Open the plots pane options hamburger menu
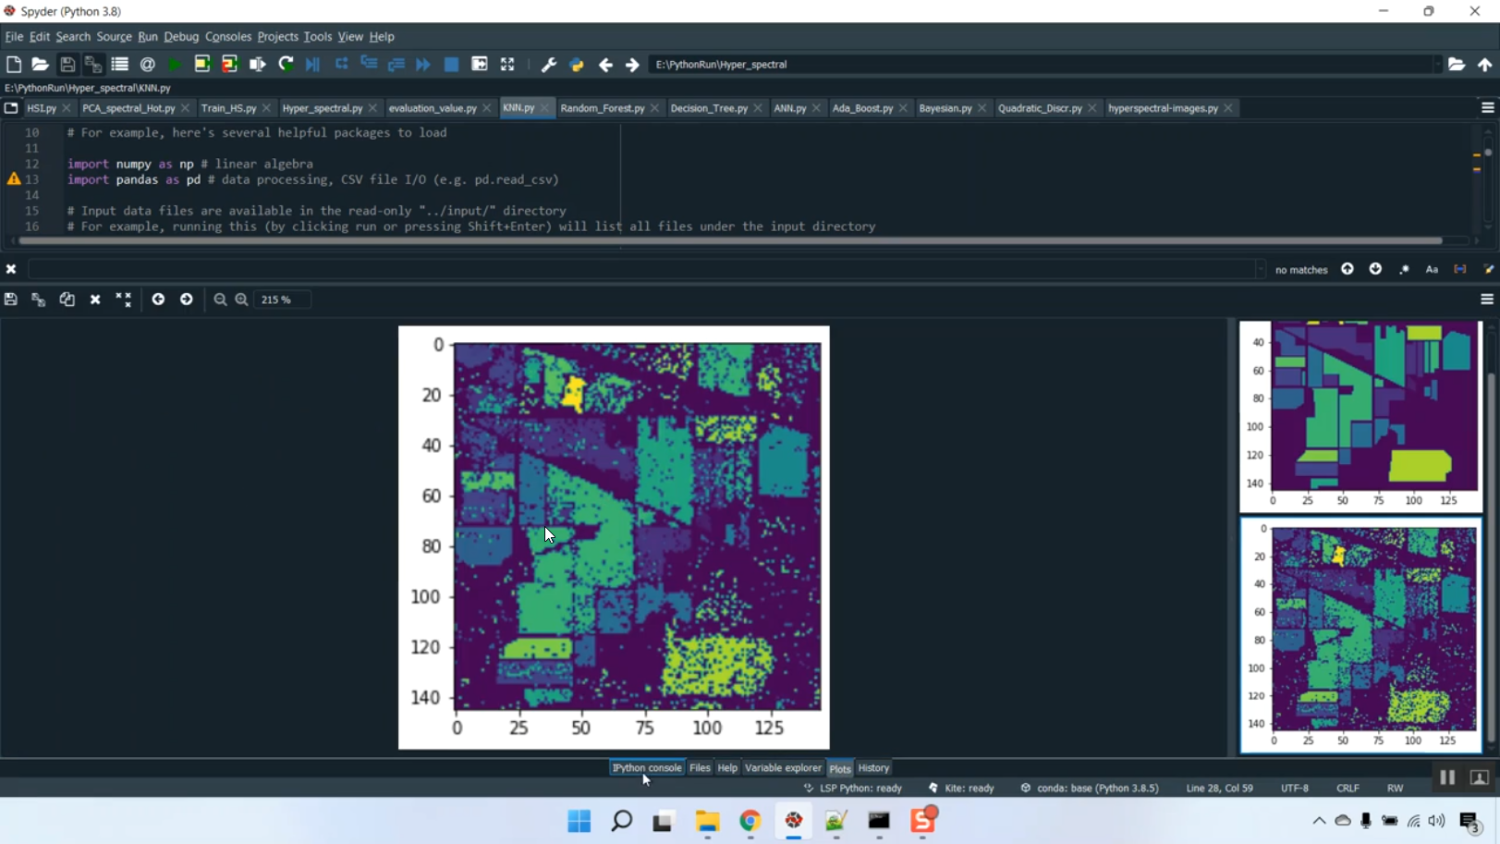The width and height of the screenshot is (1500, 844). 1487,299
